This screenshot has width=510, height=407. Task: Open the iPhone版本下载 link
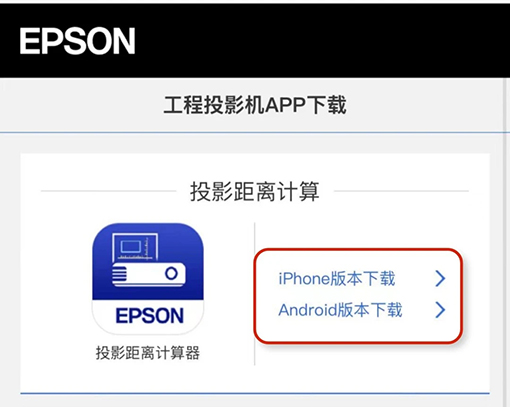(x=337, y=279)
